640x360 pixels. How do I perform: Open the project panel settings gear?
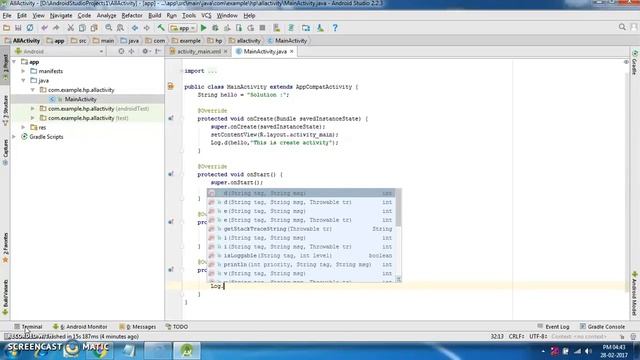[145, 51]
